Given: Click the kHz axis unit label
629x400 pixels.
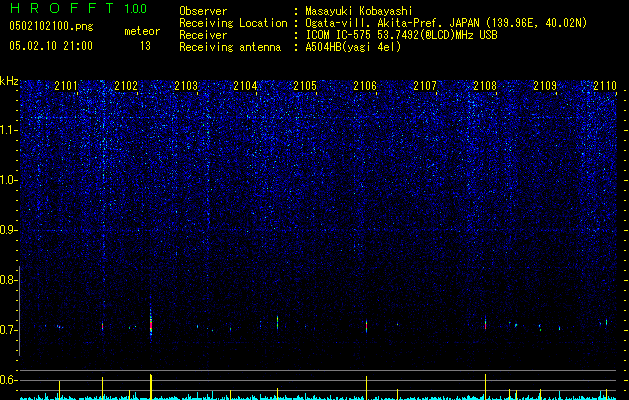Looking at the screenshot, I should (9, 81).
